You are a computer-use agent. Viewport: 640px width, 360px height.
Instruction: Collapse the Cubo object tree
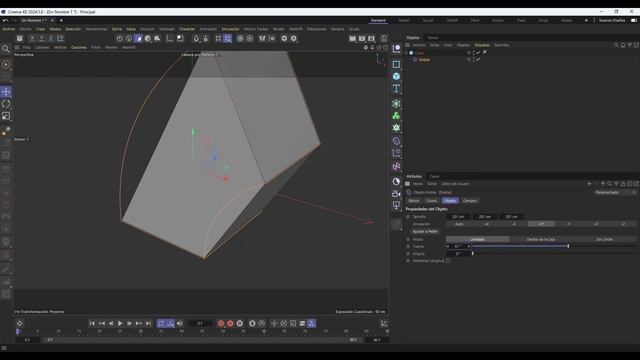tap(407, 53)
